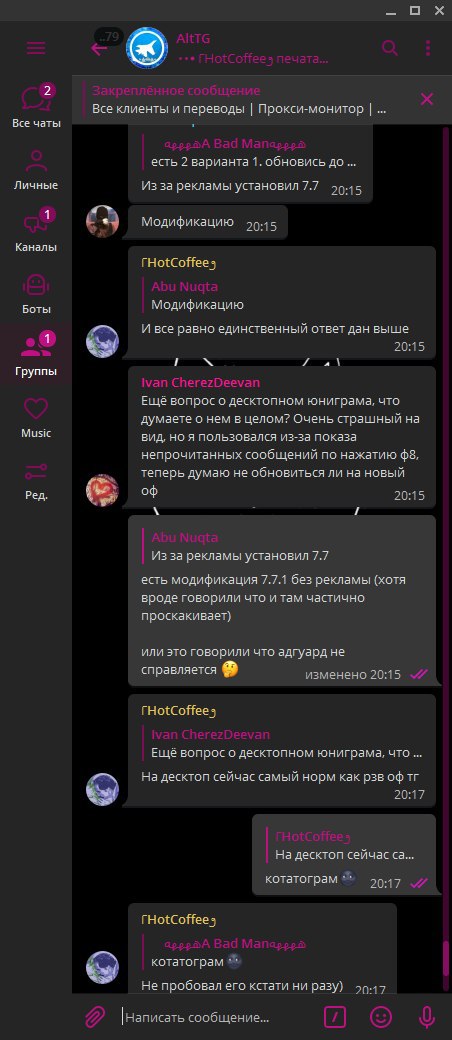The height and width of the screenshot is (1040, 452).
Task: Open the bot commands slash button
Action: [335, 1016]
